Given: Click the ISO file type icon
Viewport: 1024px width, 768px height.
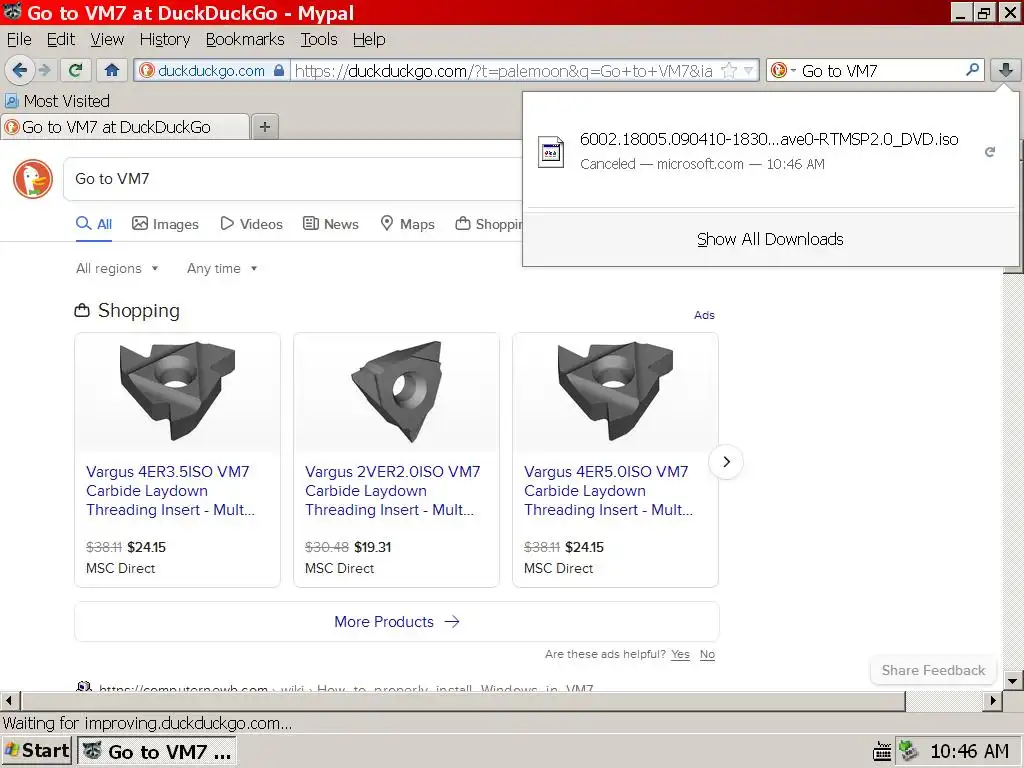Looking at the screenshot, I should [x=551, y=152].
